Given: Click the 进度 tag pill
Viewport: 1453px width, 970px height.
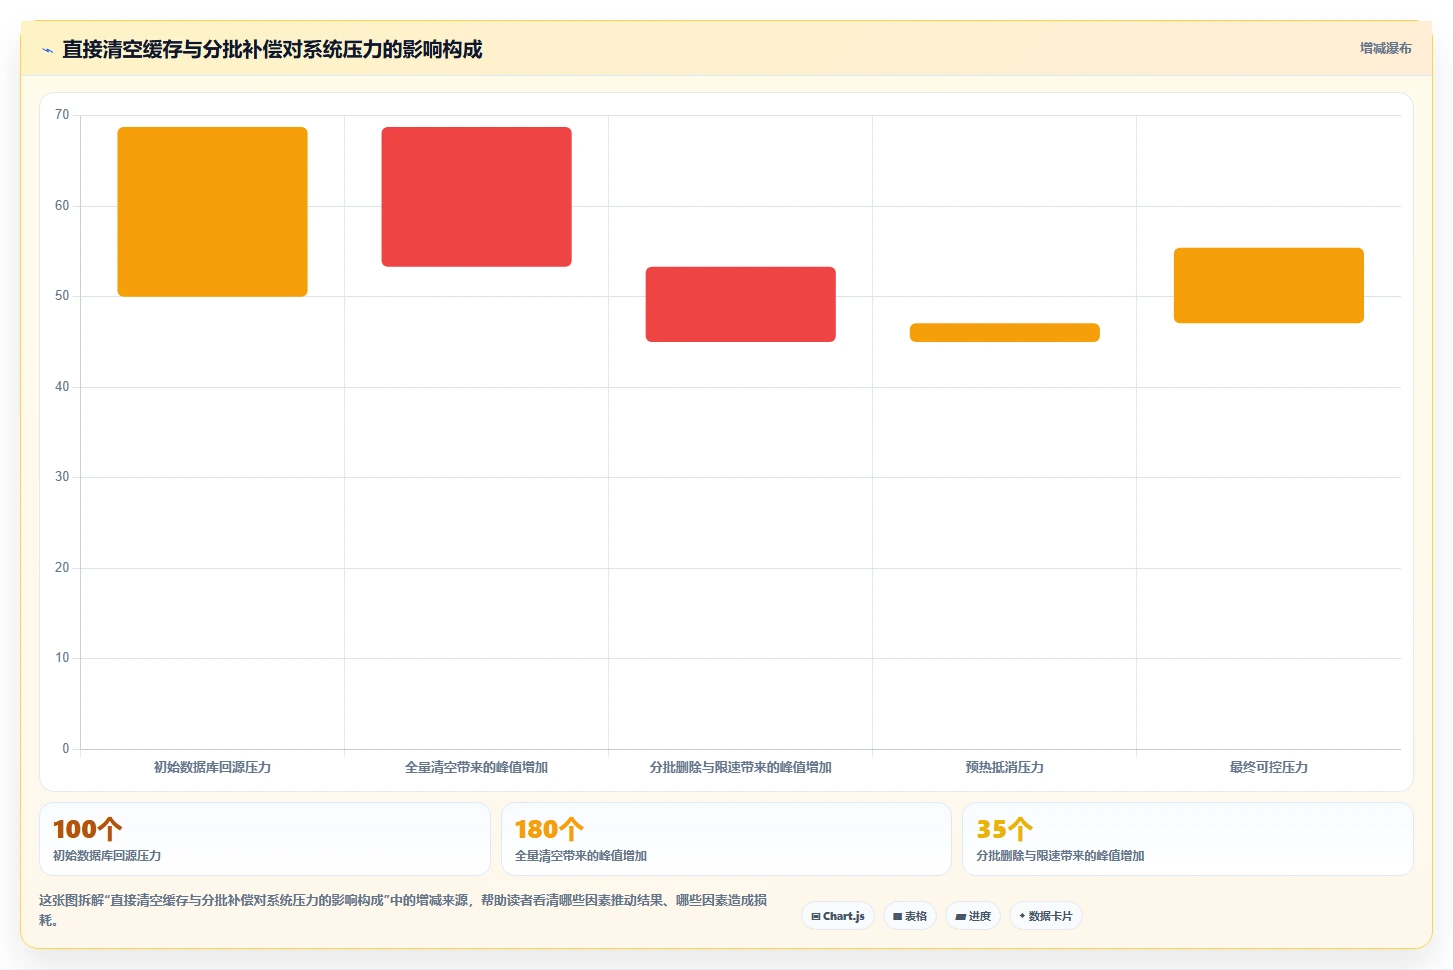Looking at the screenshot, I should (x=973, y=916).
